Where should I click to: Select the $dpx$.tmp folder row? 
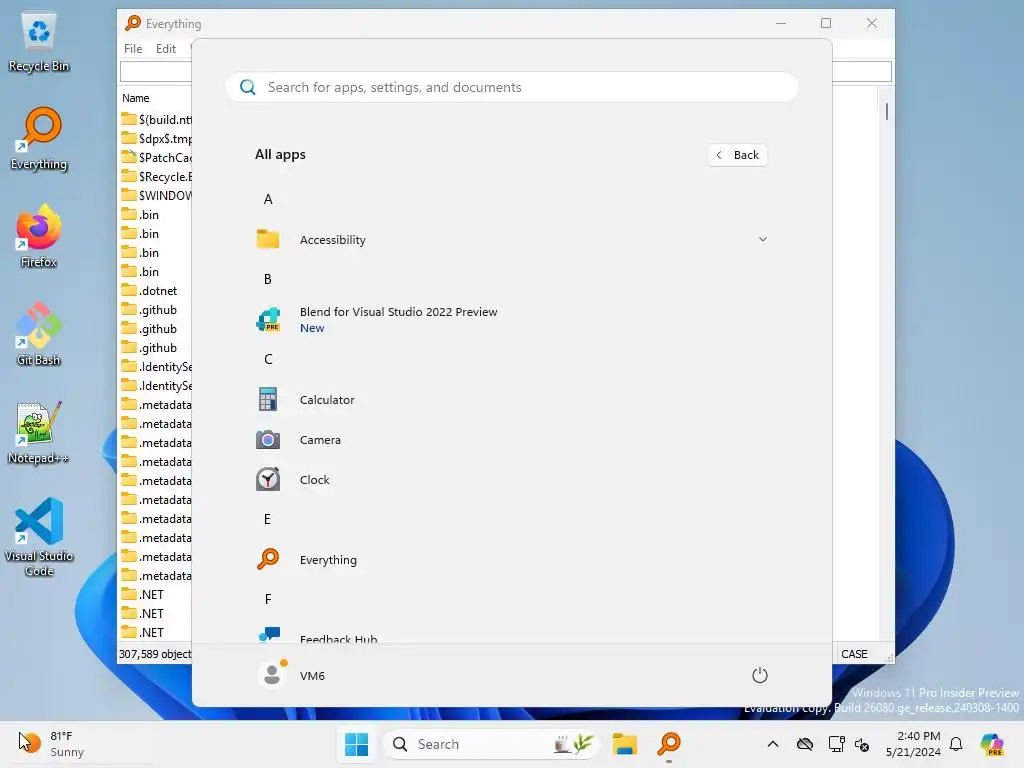pos(156,138)
